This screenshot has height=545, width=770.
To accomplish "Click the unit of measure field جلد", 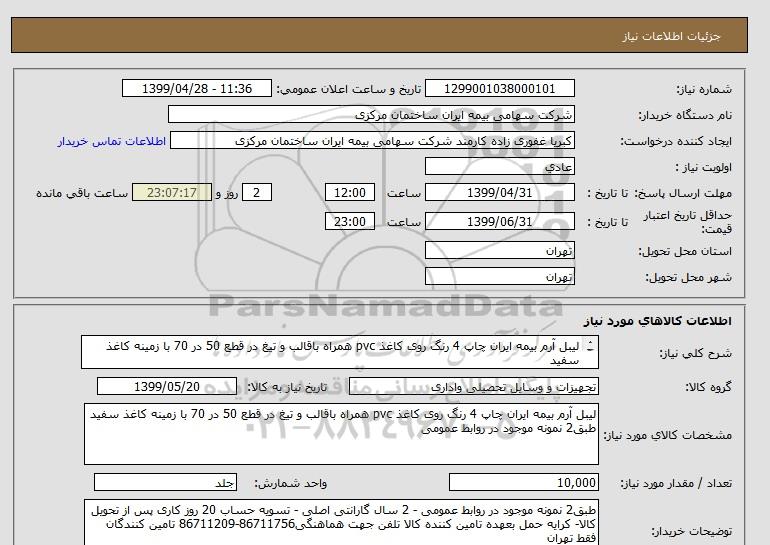I will pyautogui.click(x=165, y=482).
